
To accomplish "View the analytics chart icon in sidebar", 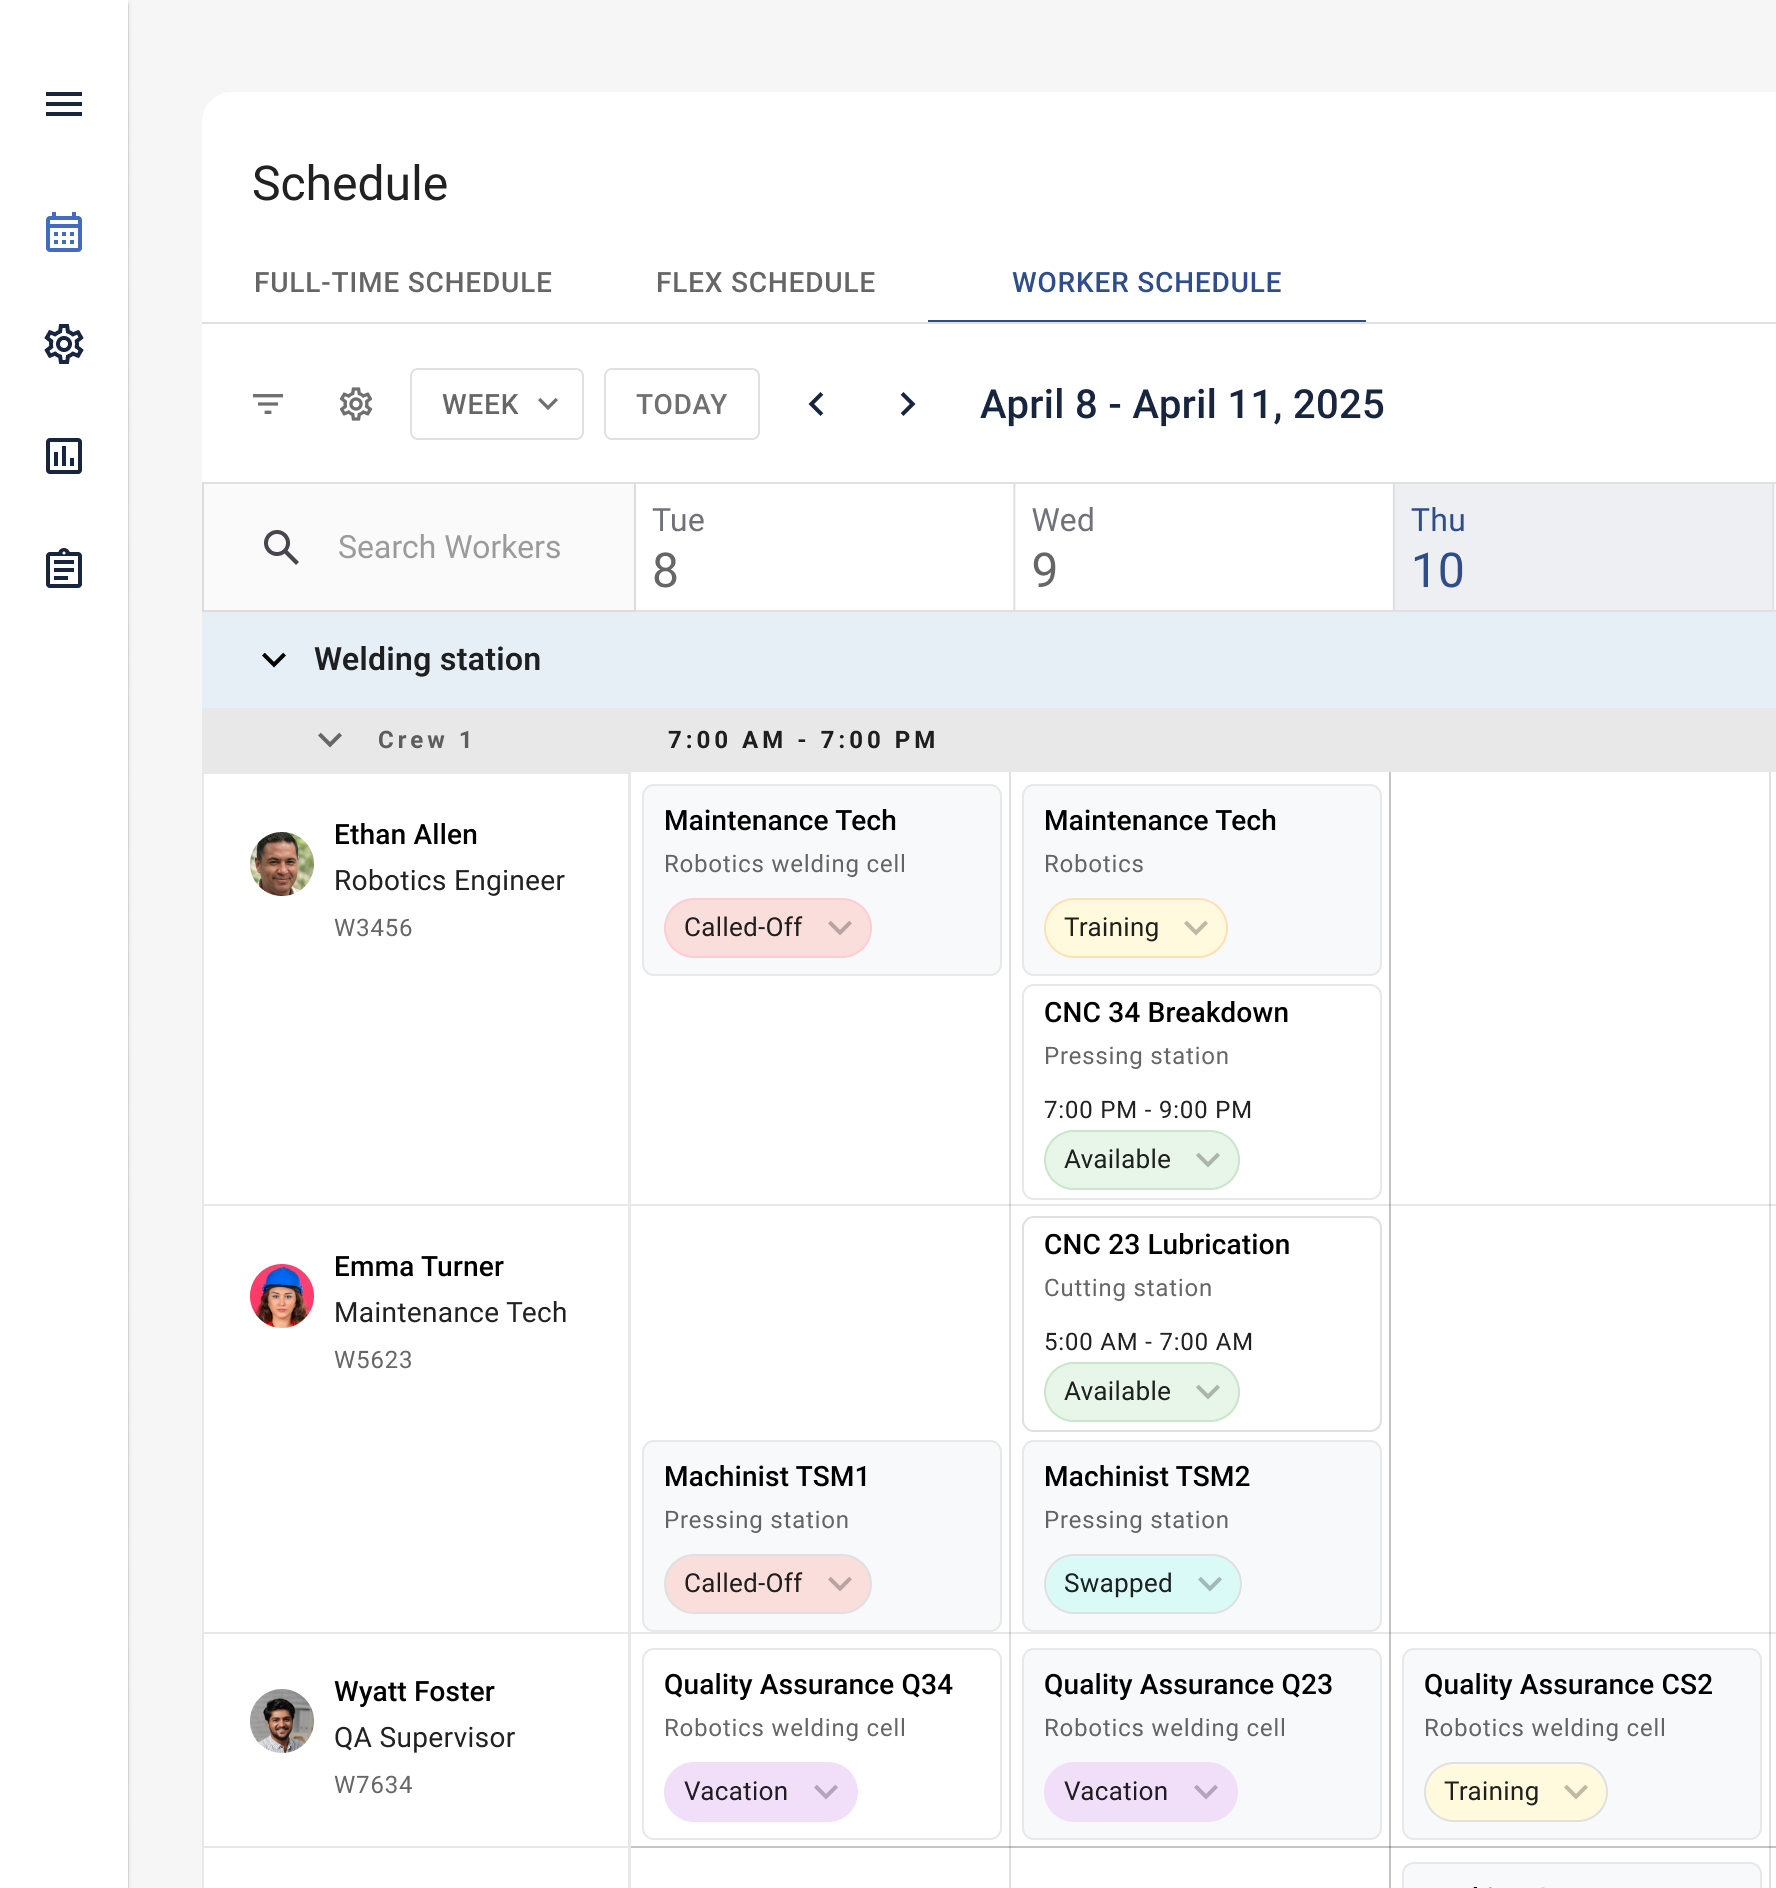I will click(64, 457).
